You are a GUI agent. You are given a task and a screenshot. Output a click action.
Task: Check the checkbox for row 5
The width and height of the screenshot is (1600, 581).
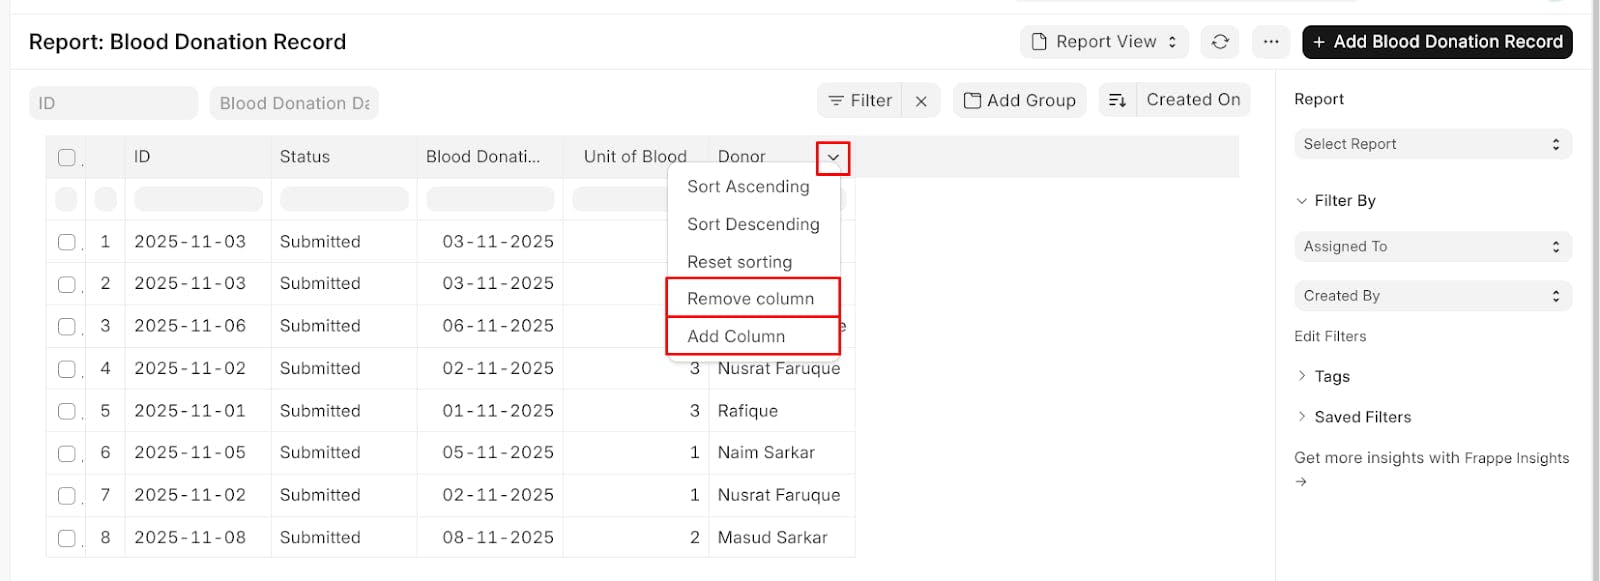[x=67, y=411]
